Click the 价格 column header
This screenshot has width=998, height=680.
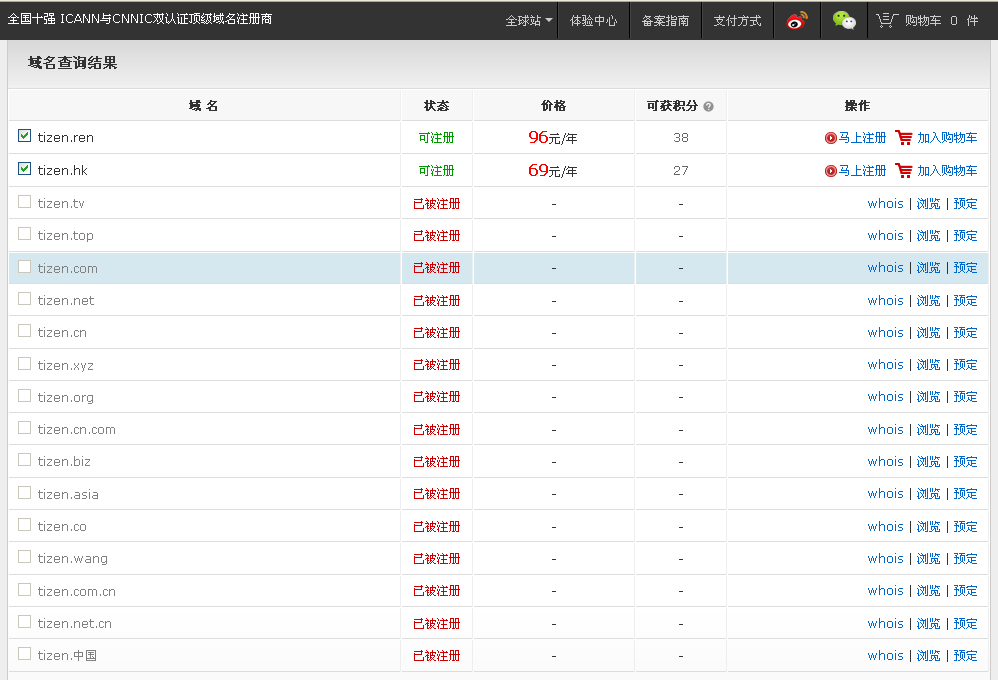coord(553,106)
